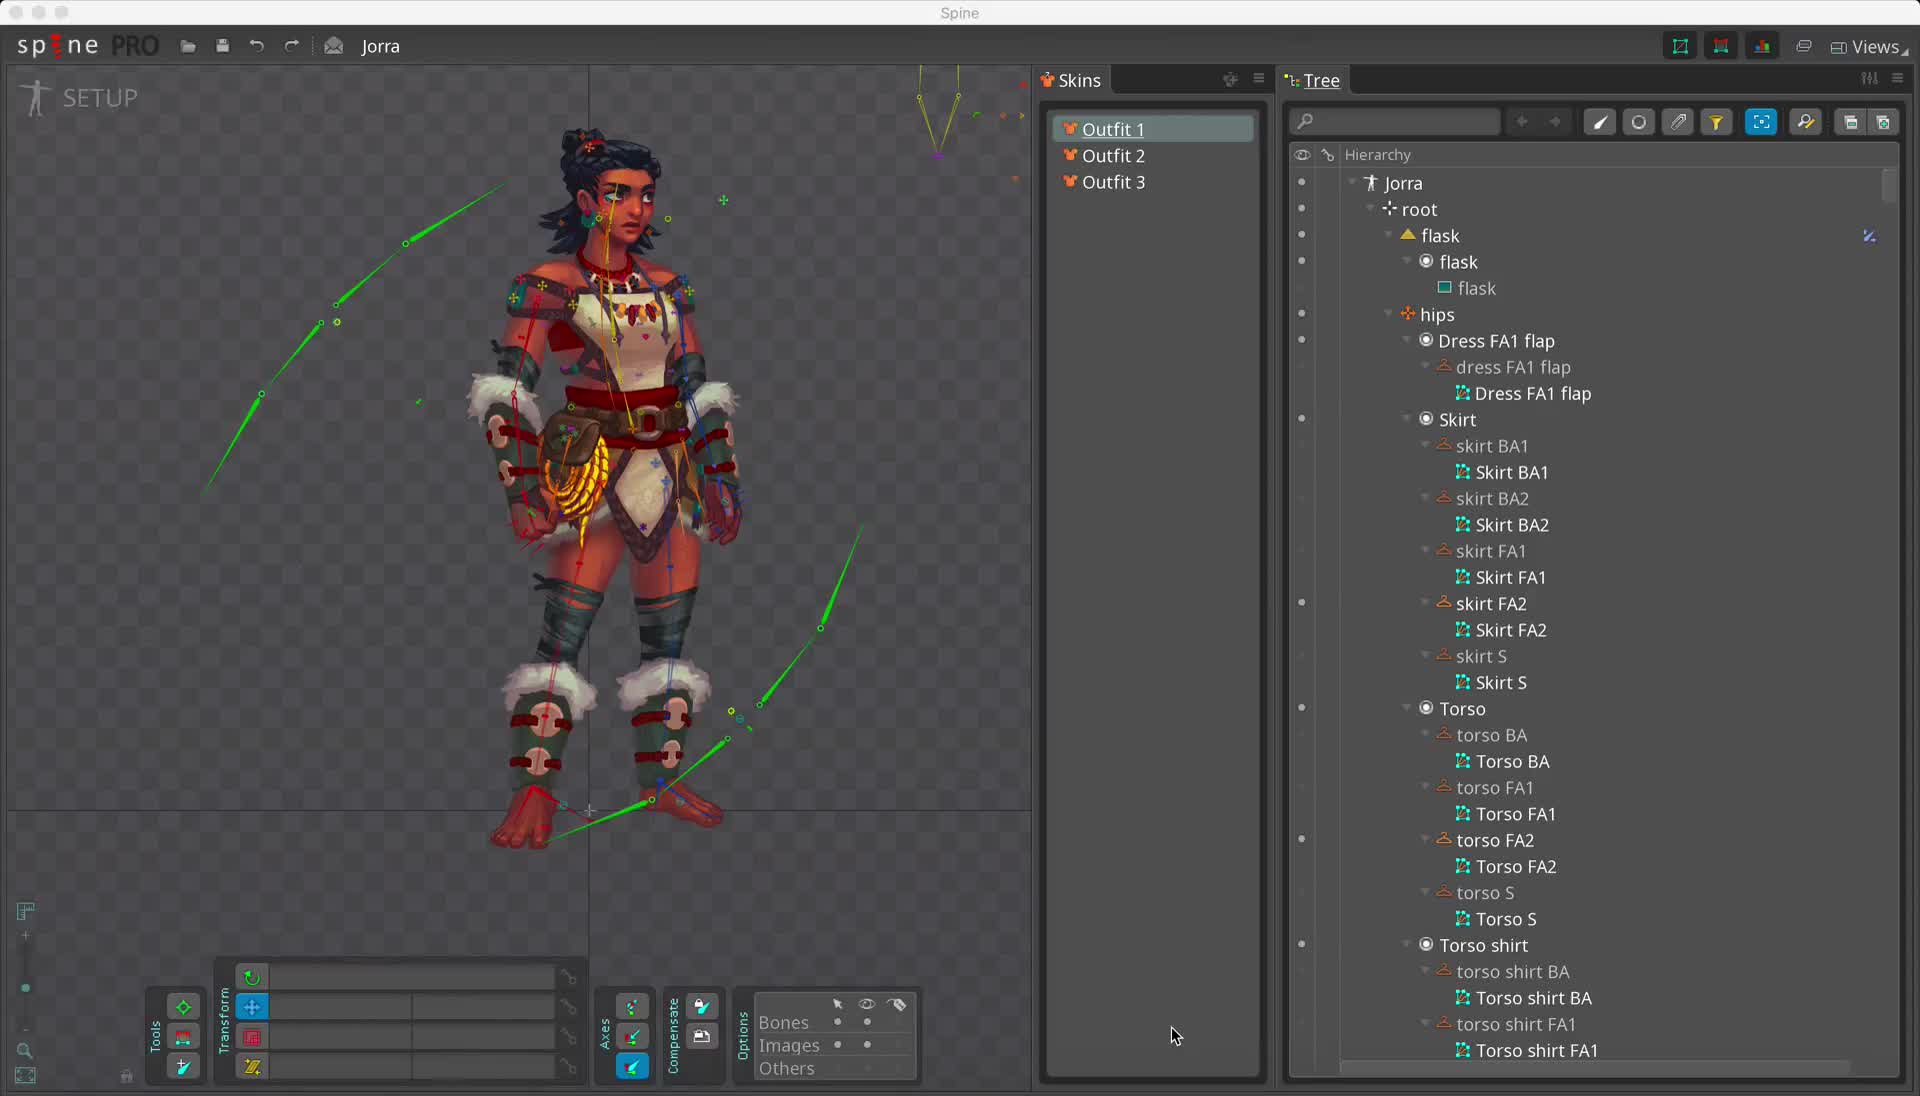The image size is (1920, 1096).
Task: Toggle Bone compensation in Compensate
Action: pyautogui.click(x=702, y=1007)
